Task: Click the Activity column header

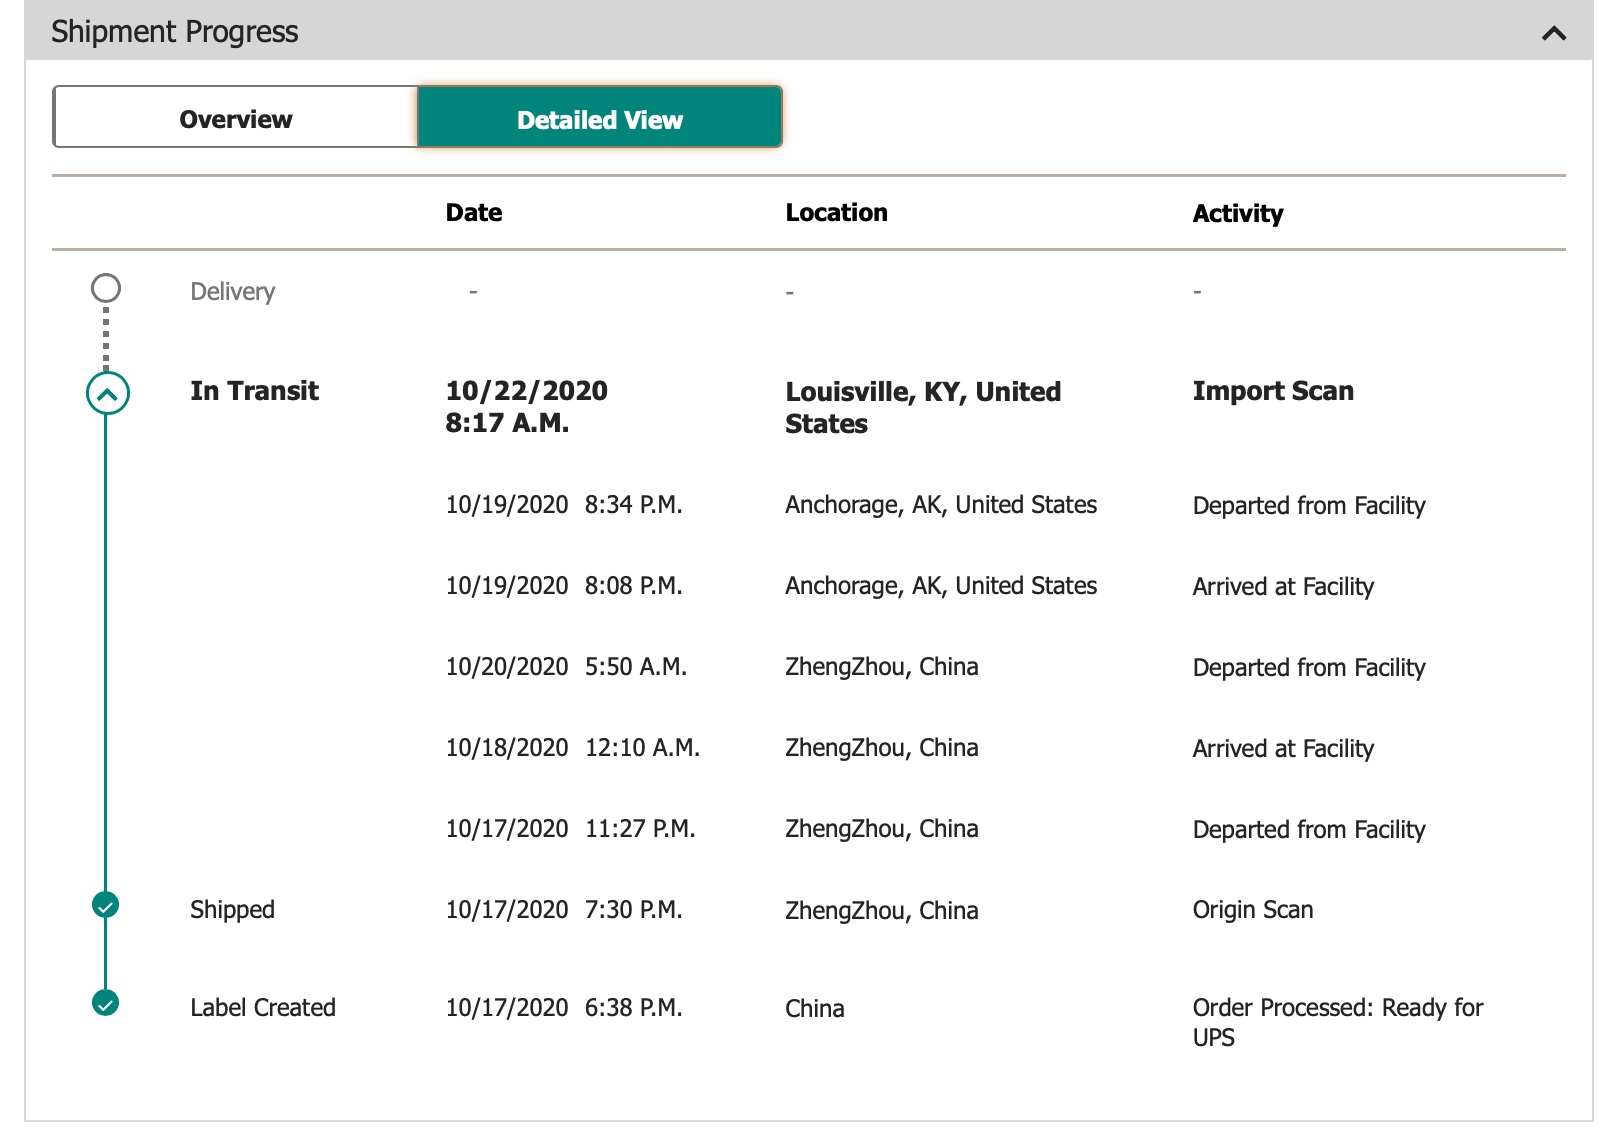Action: pyautogui.click(x=1237, y=214)
